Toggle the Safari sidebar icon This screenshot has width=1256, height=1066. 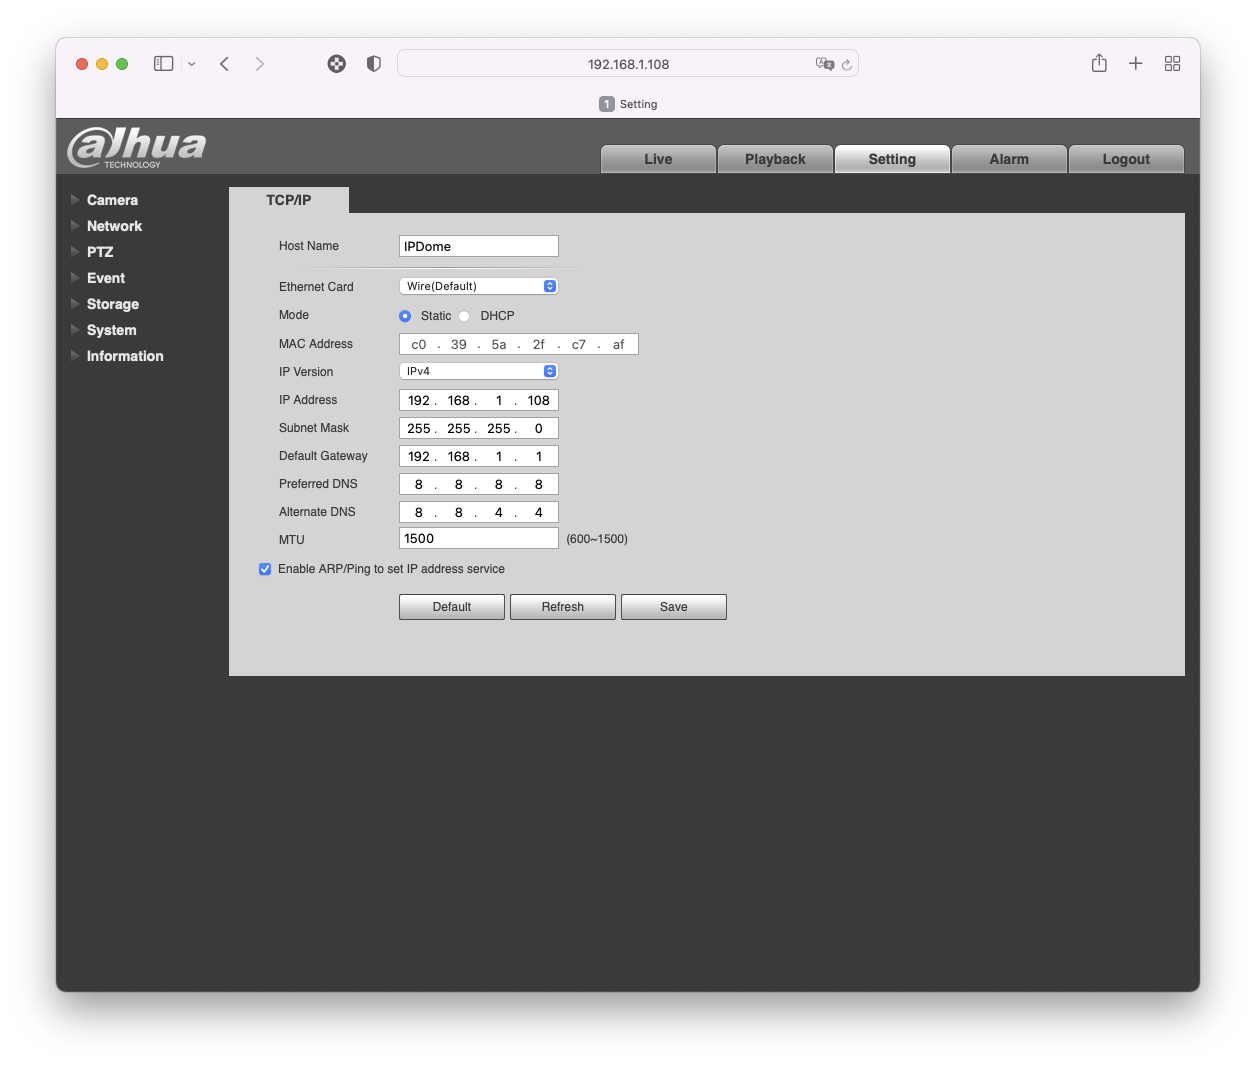pos(163,64)
